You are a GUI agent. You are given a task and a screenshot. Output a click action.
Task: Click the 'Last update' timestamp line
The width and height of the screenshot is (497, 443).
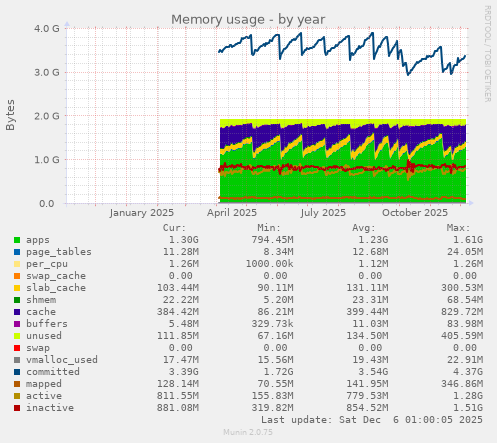[x=372, y=420]
